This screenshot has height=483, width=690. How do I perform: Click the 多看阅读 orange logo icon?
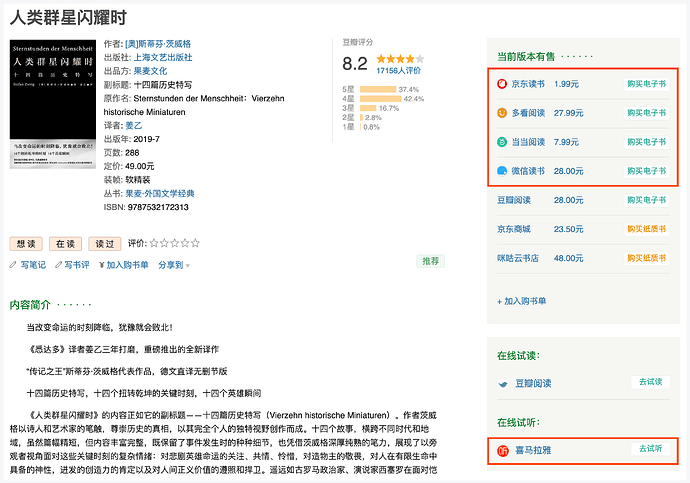pyautogui.click(x=502, y=113)
